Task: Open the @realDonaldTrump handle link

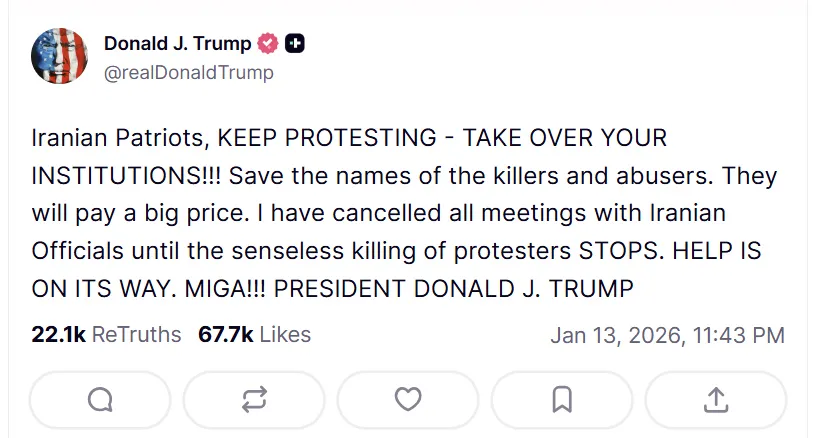Action: coord(188,73)
